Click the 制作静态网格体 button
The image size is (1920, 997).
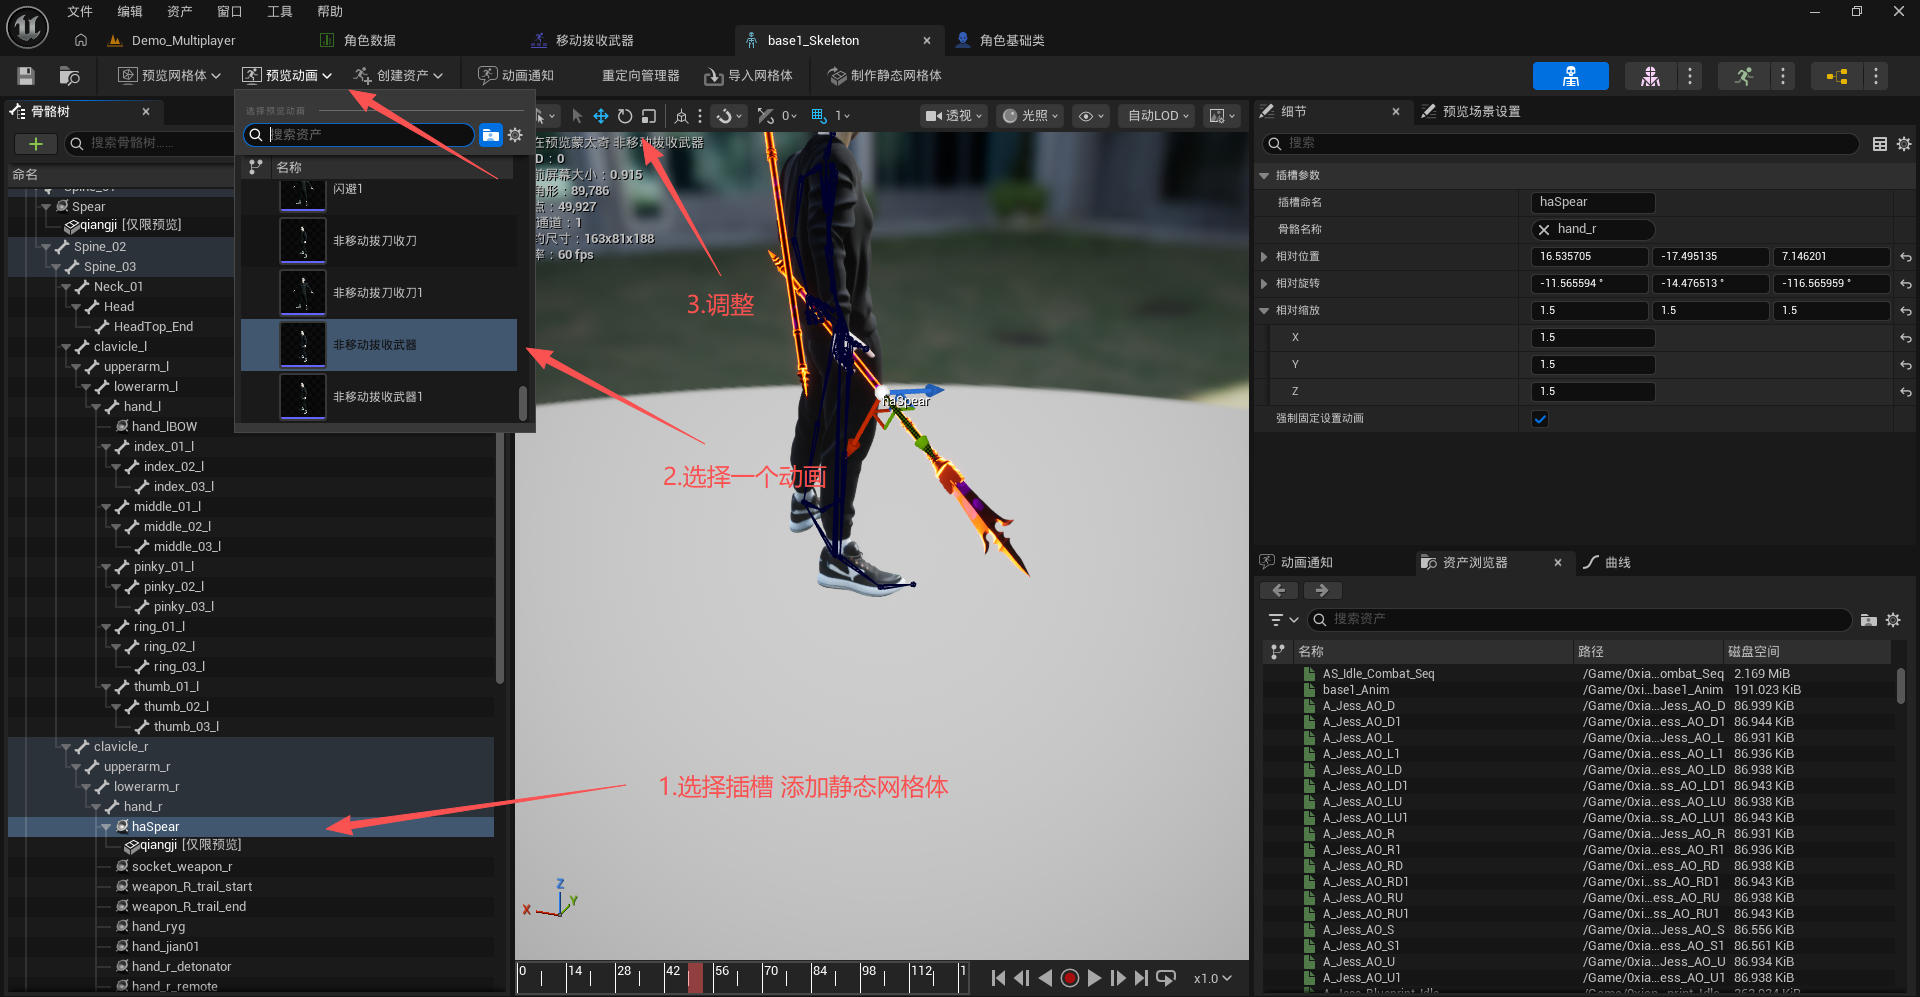coord(885,76)
